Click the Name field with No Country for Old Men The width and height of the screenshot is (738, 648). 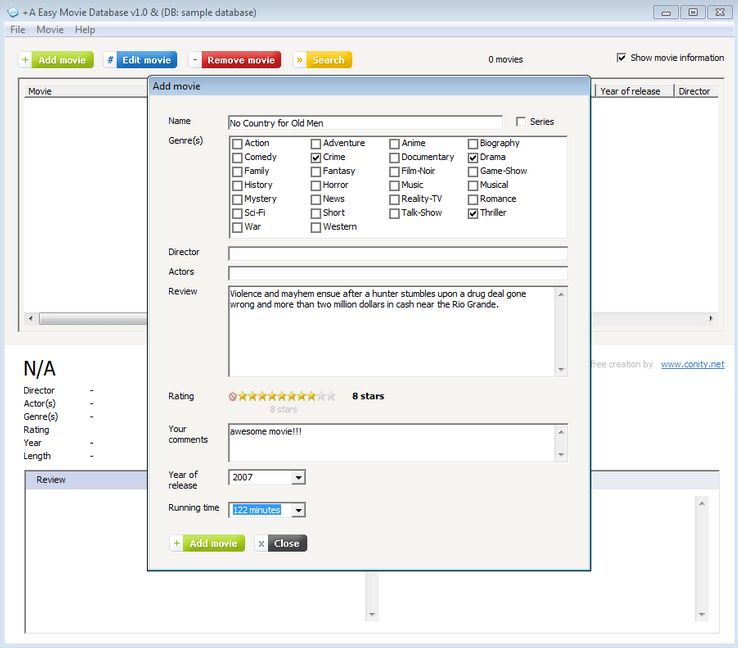365,123
